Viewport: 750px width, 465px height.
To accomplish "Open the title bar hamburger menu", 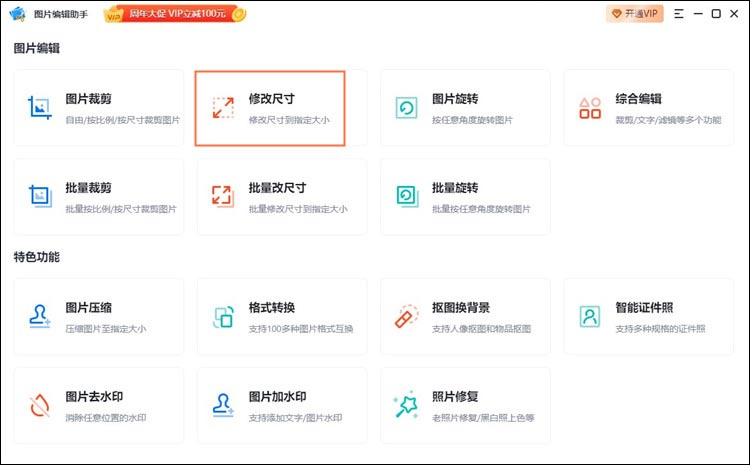I will click(679, 14).
